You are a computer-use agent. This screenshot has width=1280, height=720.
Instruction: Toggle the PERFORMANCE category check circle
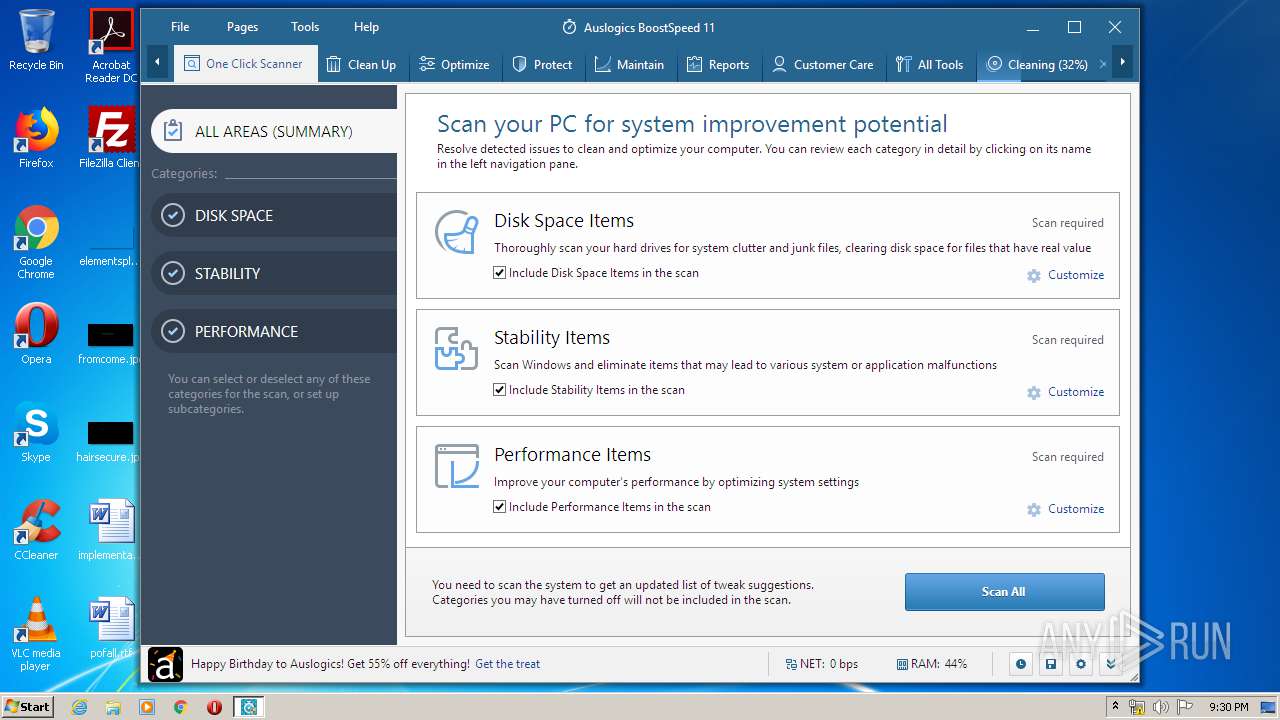(x=173, y=331)
